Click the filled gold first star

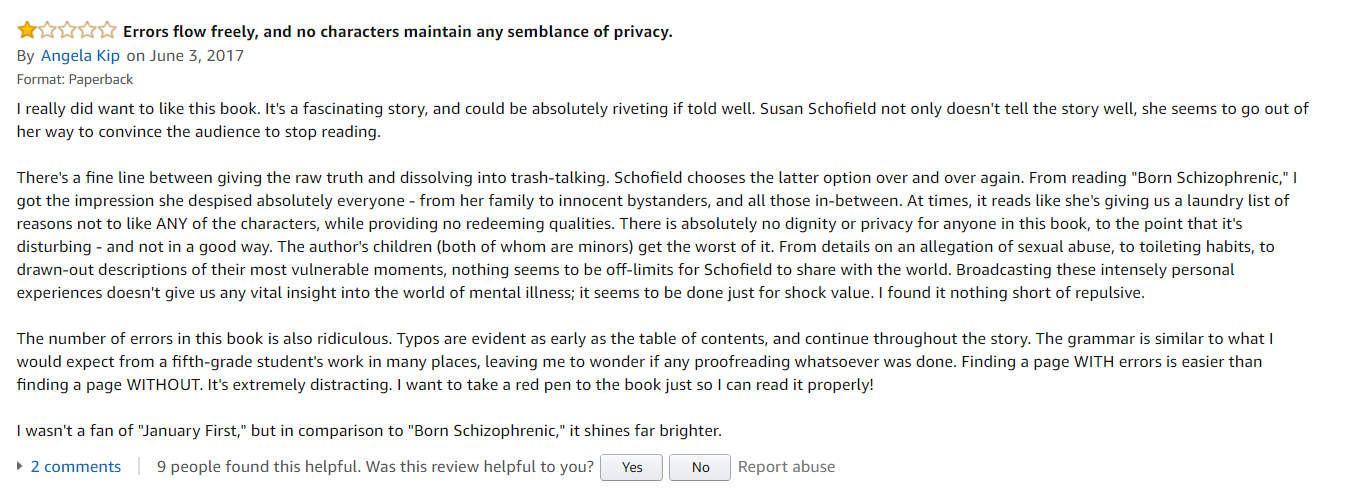coord(26,31)
